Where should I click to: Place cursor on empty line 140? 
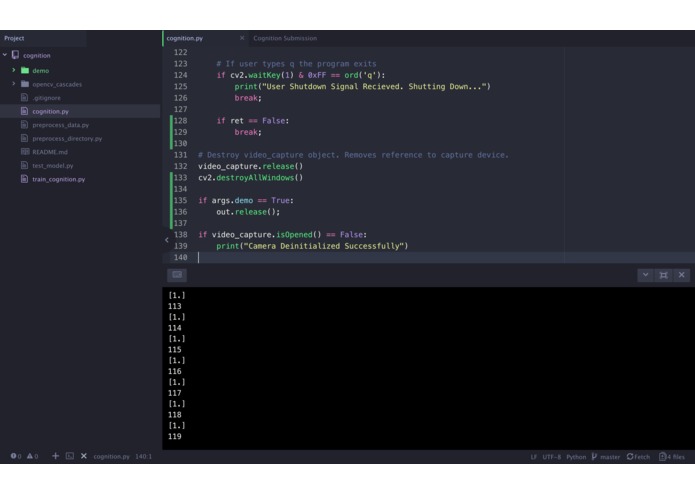[443, 257]
